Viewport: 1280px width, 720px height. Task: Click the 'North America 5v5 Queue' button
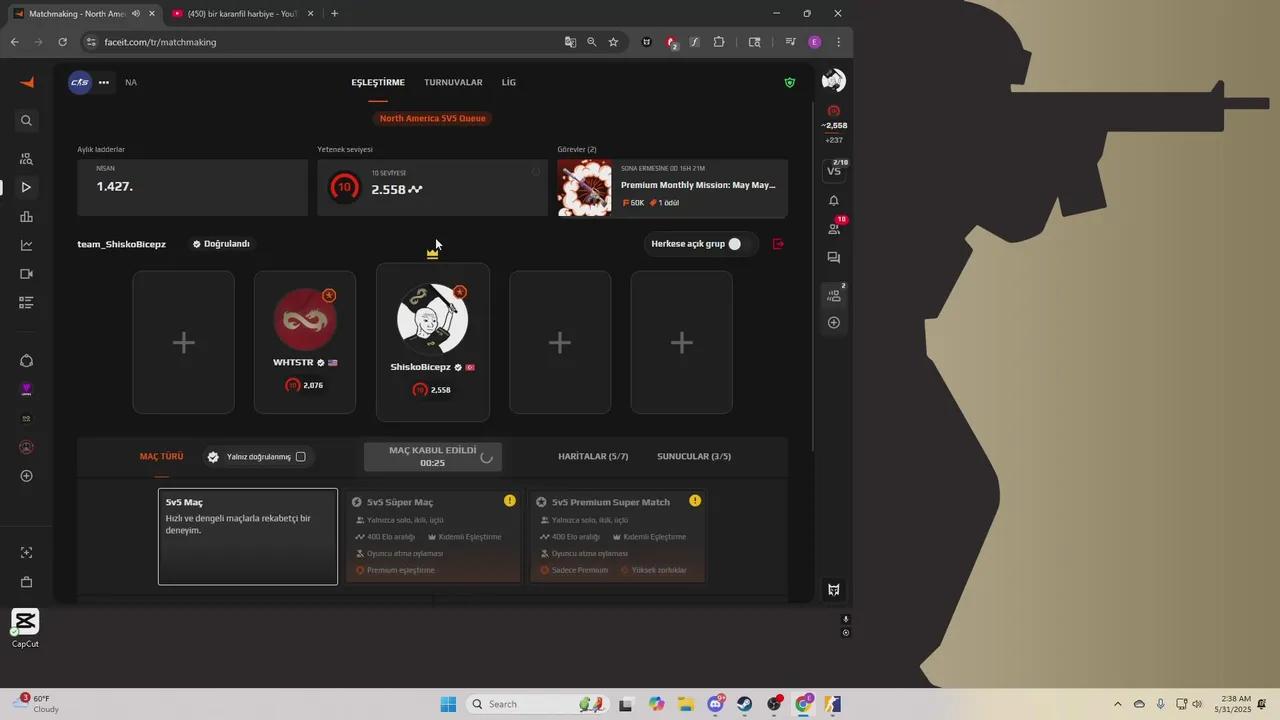(x=432, y=118)
